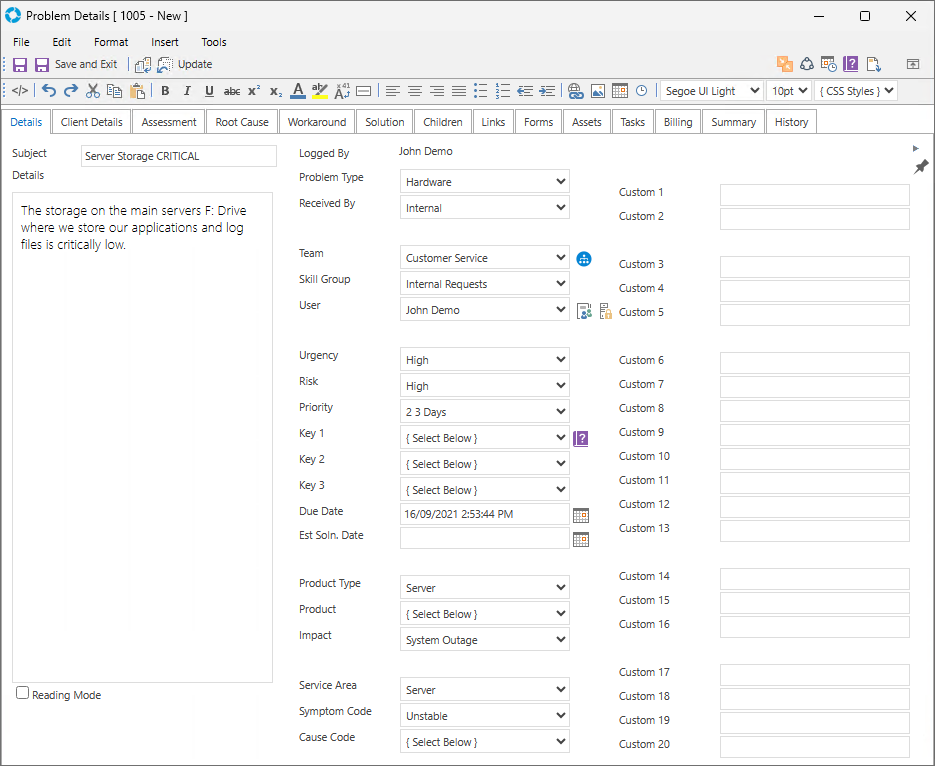935x766 pixels.
Task: Click the font color button
Action: coord(297,91)
